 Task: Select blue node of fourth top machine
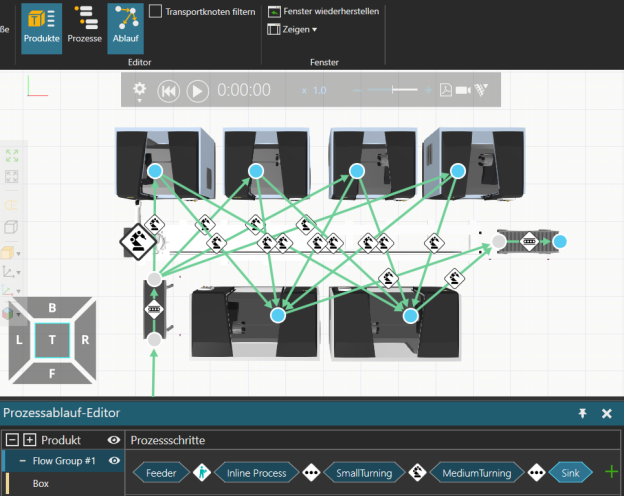(458, 171)
